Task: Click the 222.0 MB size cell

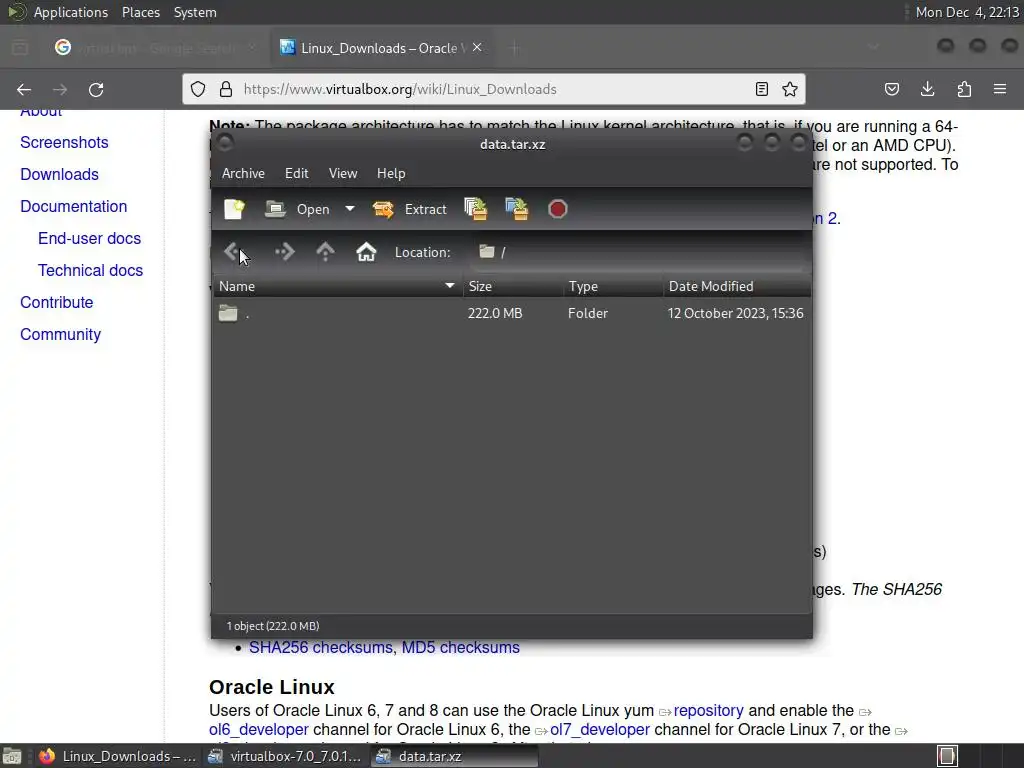Action: (495, 313)
